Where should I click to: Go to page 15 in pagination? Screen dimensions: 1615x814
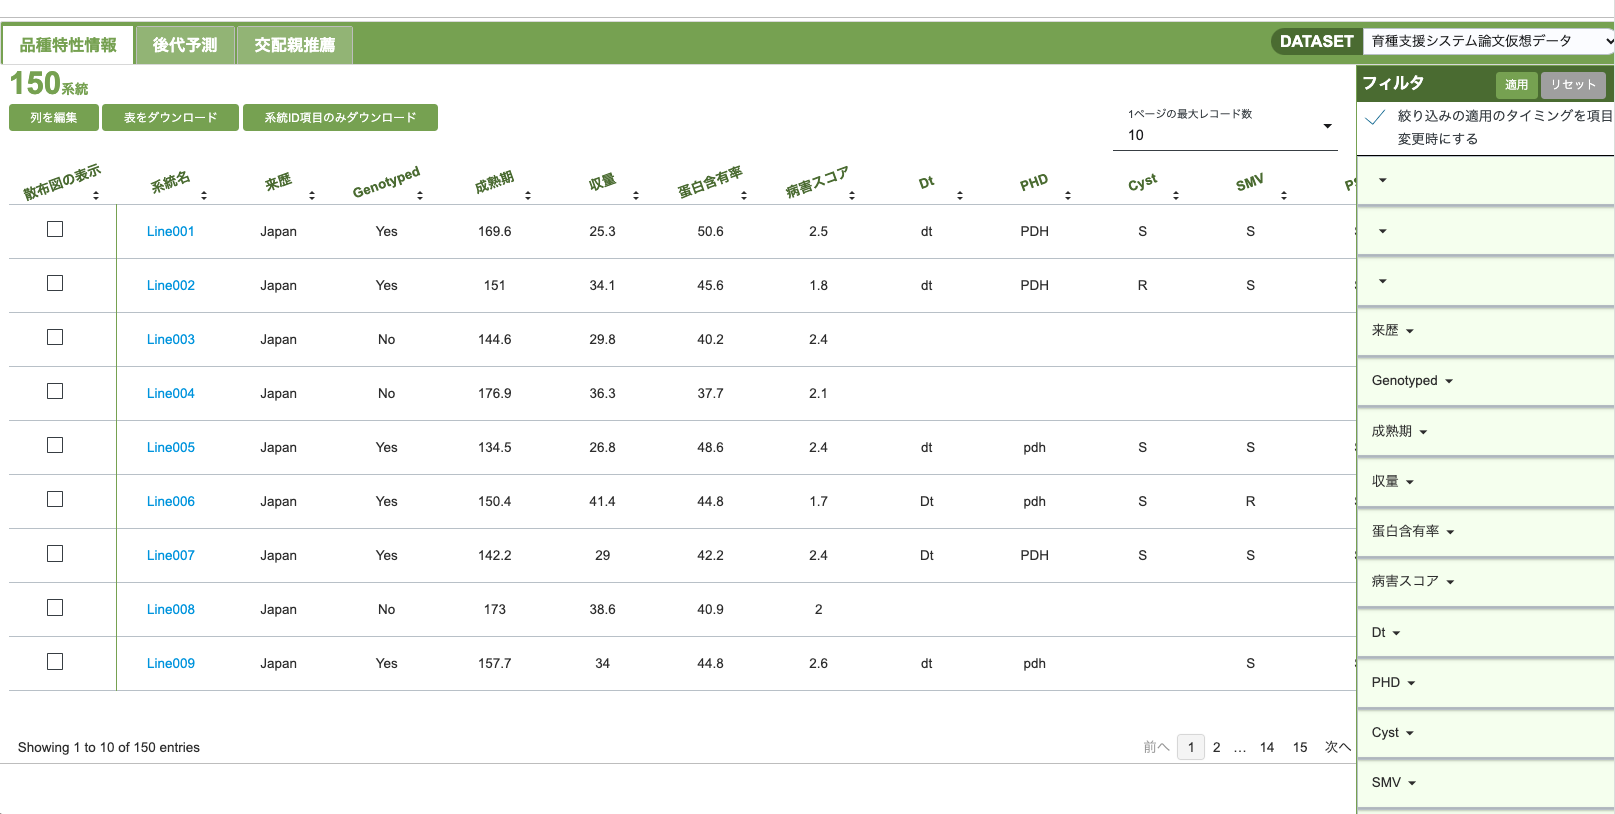tap(1300, 747)
